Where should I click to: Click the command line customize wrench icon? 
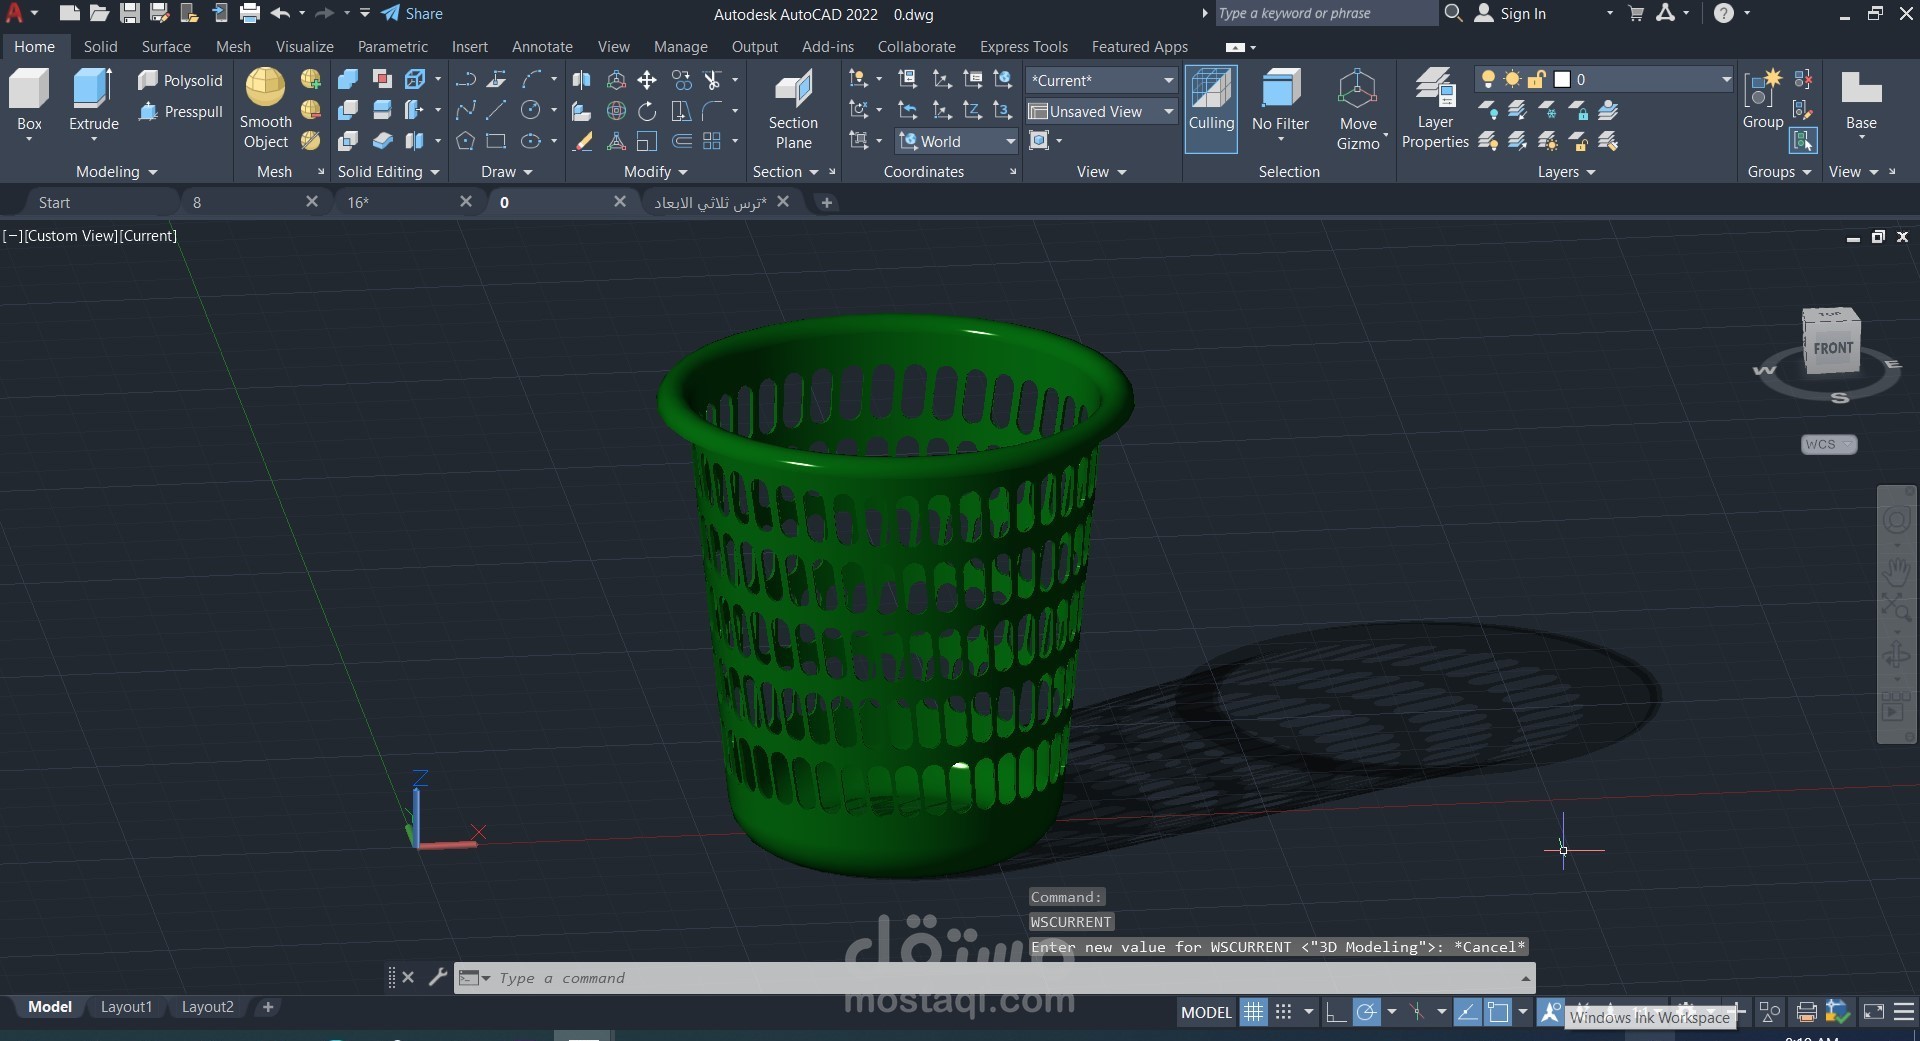click(x=437, y=977)
